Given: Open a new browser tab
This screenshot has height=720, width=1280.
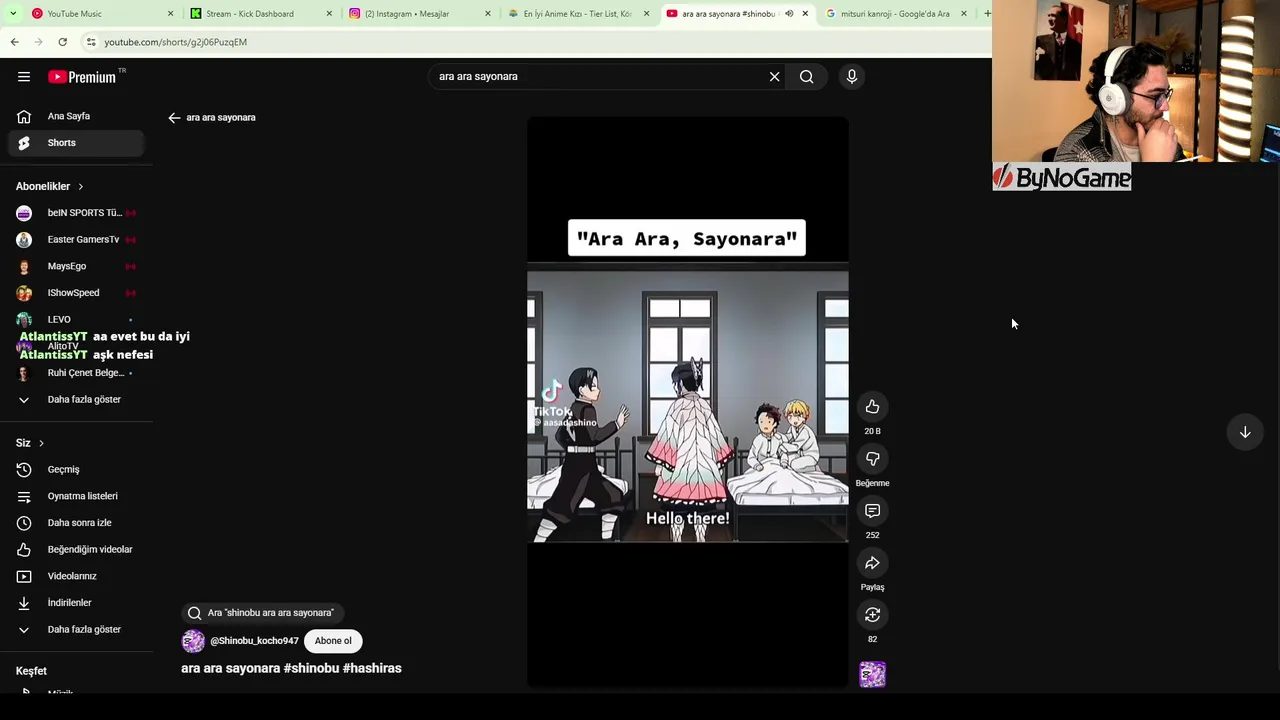Looking at the screenshot, I should tap(986, 14).
